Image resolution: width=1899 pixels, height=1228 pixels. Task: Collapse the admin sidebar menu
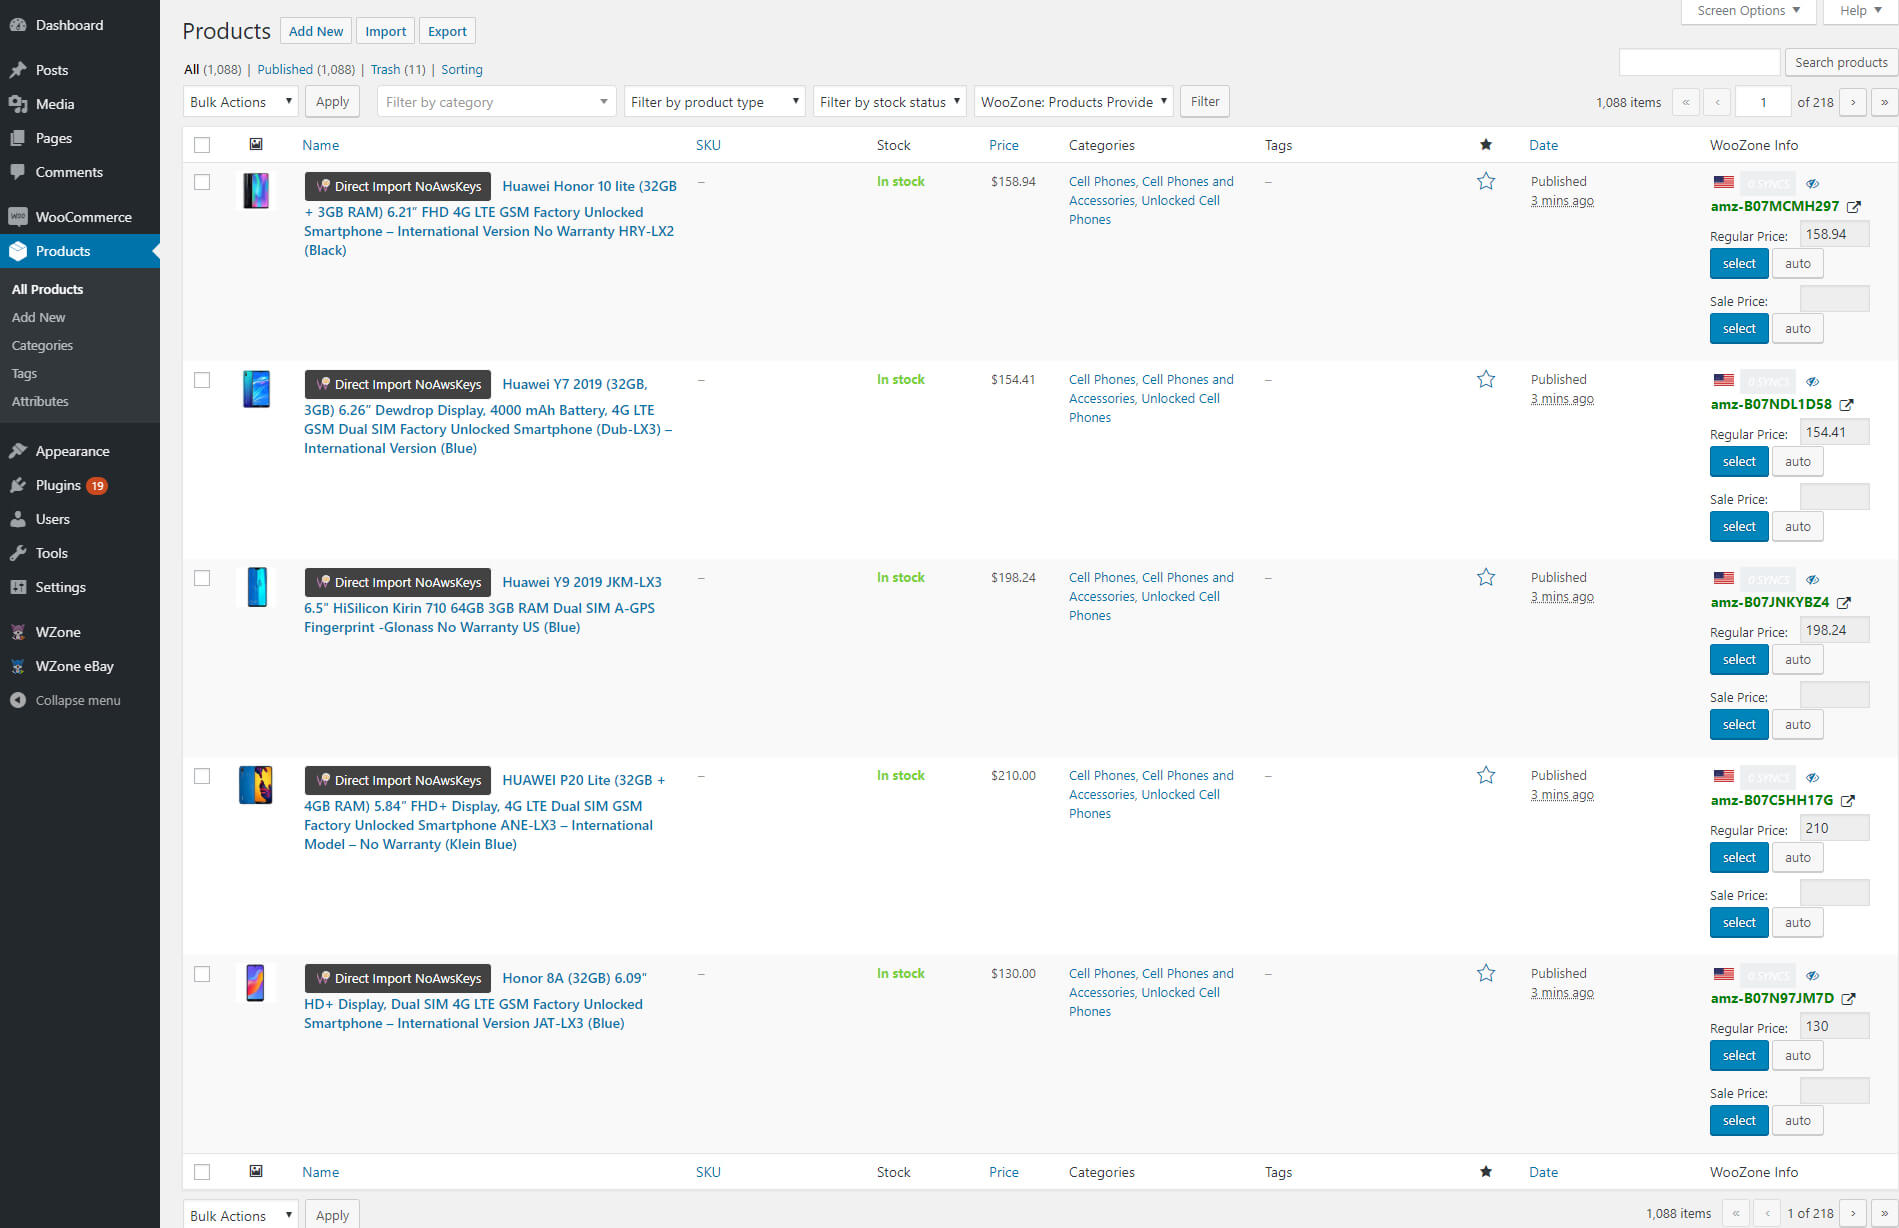coord(77,700)
